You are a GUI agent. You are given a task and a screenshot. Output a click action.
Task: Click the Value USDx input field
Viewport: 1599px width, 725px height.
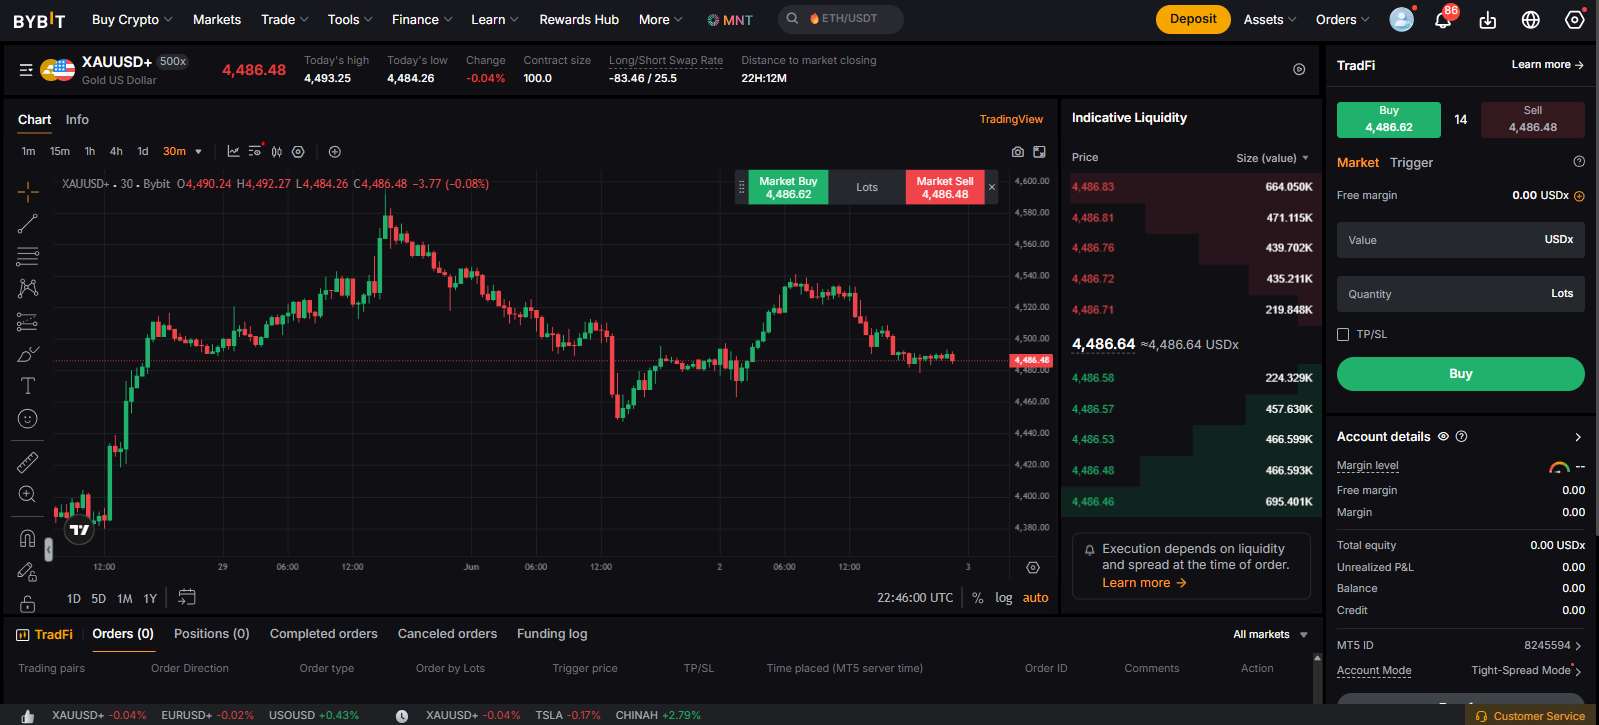click(x=1460, y=240)
